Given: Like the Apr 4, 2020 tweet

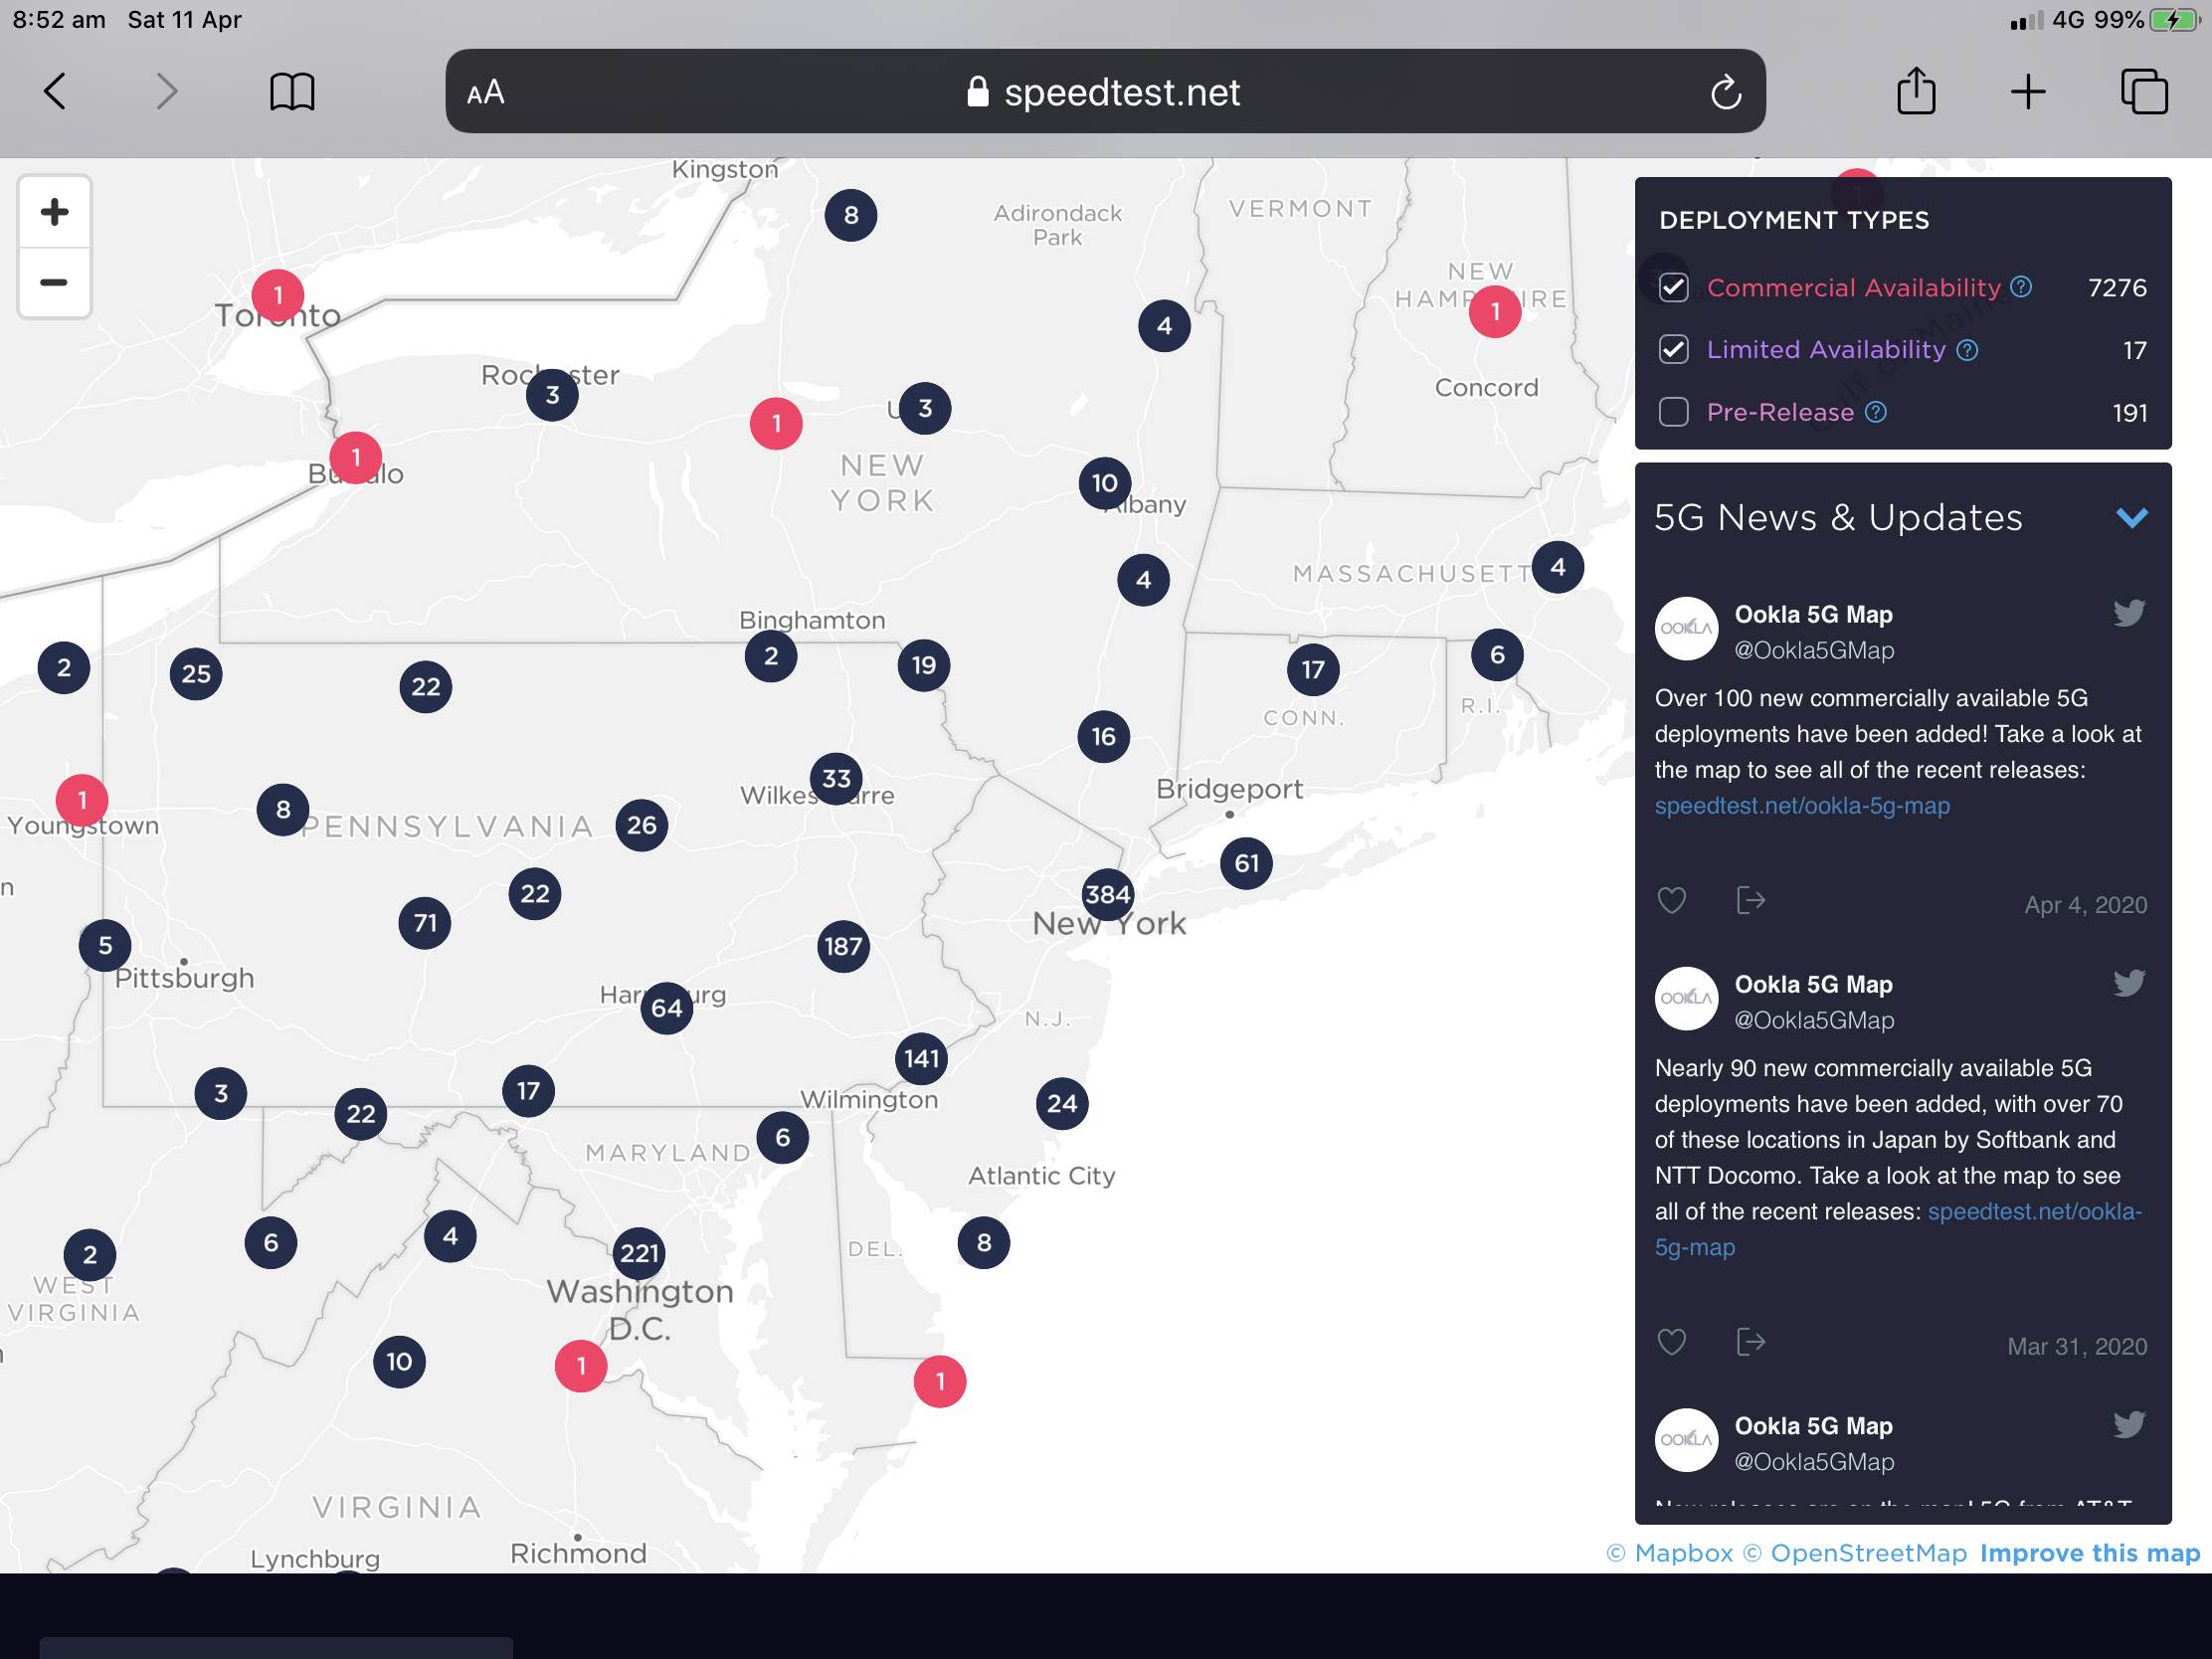Looking at the screenshot, I should coord(1671,901).
